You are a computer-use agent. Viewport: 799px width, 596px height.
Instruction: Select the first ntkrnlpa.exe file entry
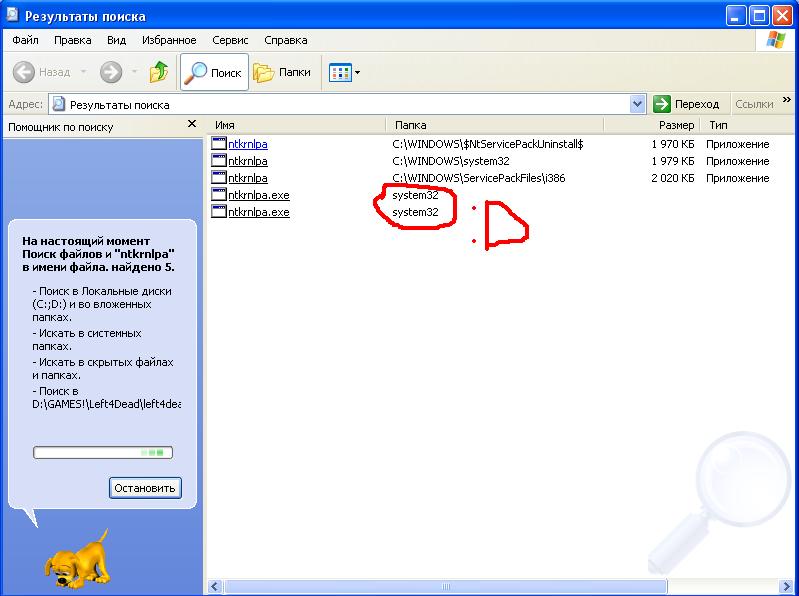(x=258, y=195)
